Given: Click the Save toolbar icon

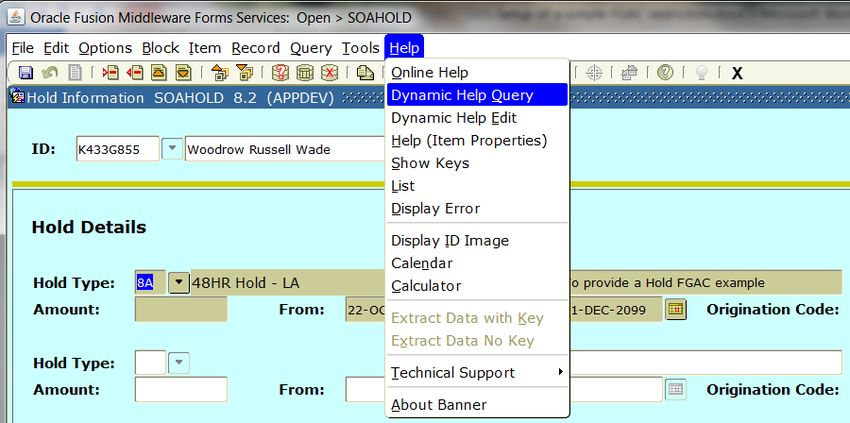Looking at the screenshot, I should coord(25,73).
